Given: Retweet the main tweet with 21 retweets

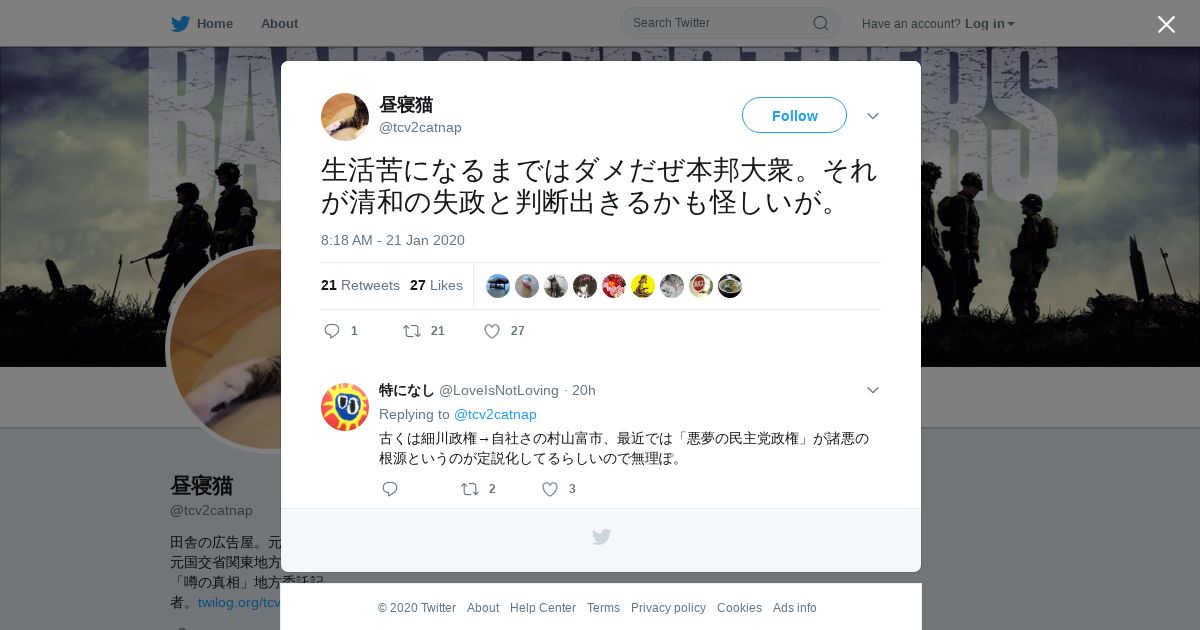Looking at the screenshot, I should (x=412, y=331).
